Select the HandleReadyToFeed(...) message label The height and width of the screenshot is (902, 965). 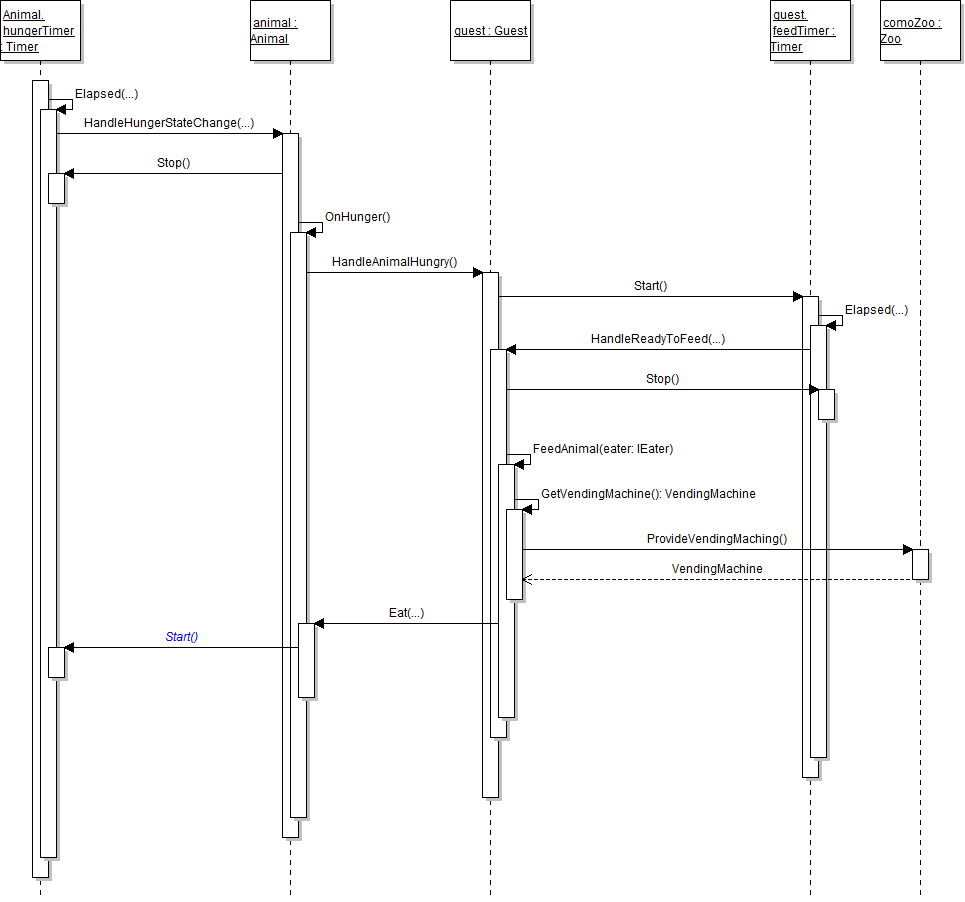point(657,339)
